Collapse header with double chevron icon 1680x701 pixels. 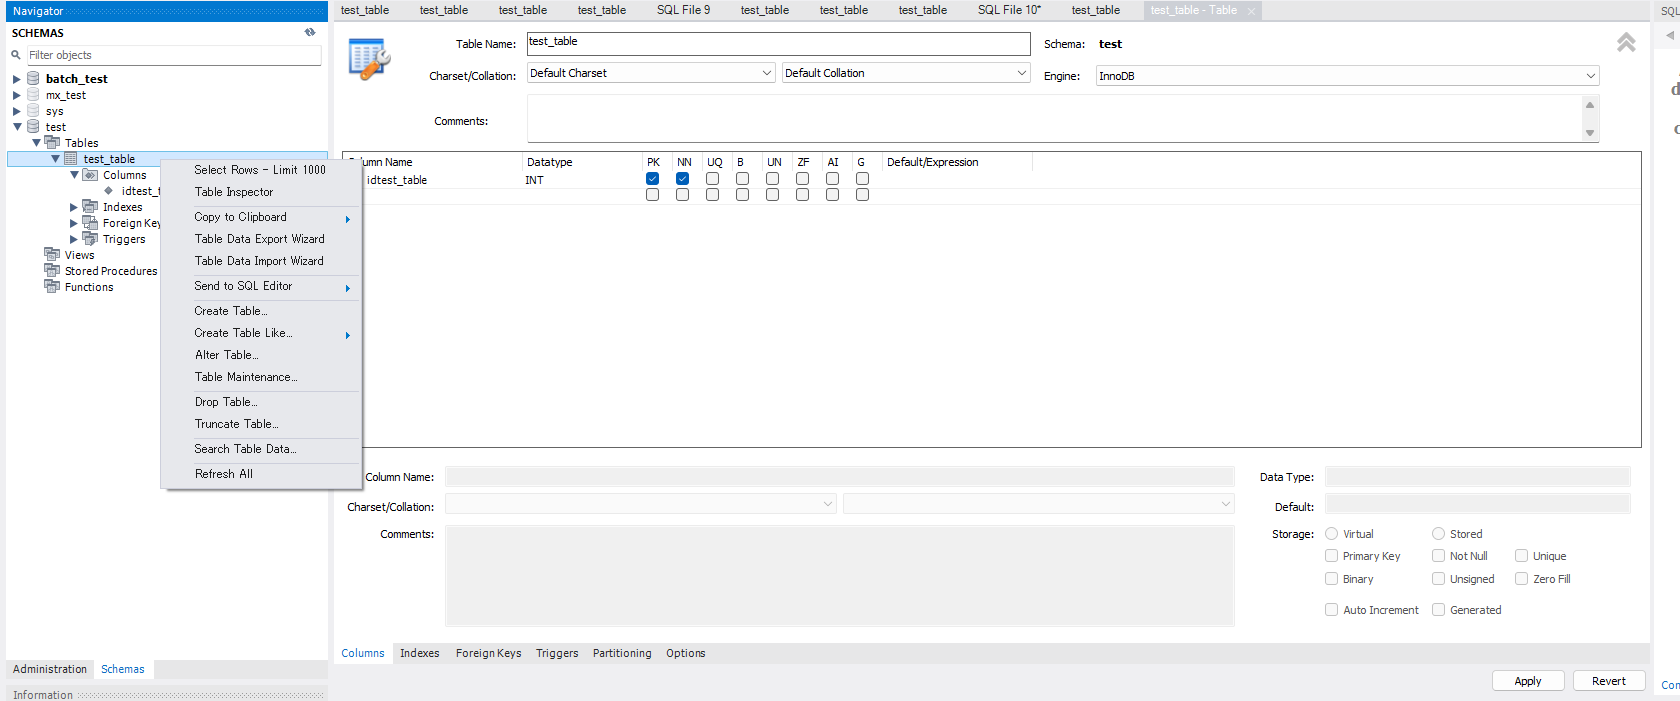[x=1626, y=42]
